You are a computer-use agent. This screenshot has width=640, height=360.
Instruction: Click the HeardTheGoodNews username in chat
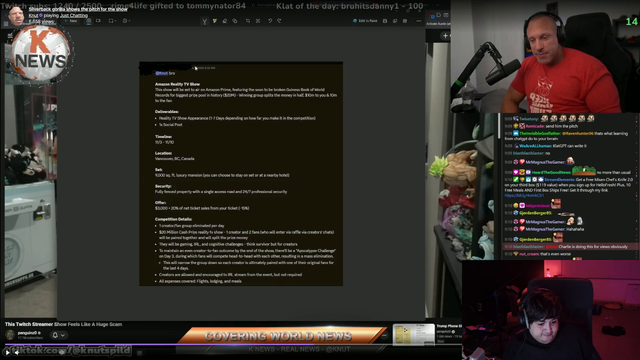(x=551, y=172)
